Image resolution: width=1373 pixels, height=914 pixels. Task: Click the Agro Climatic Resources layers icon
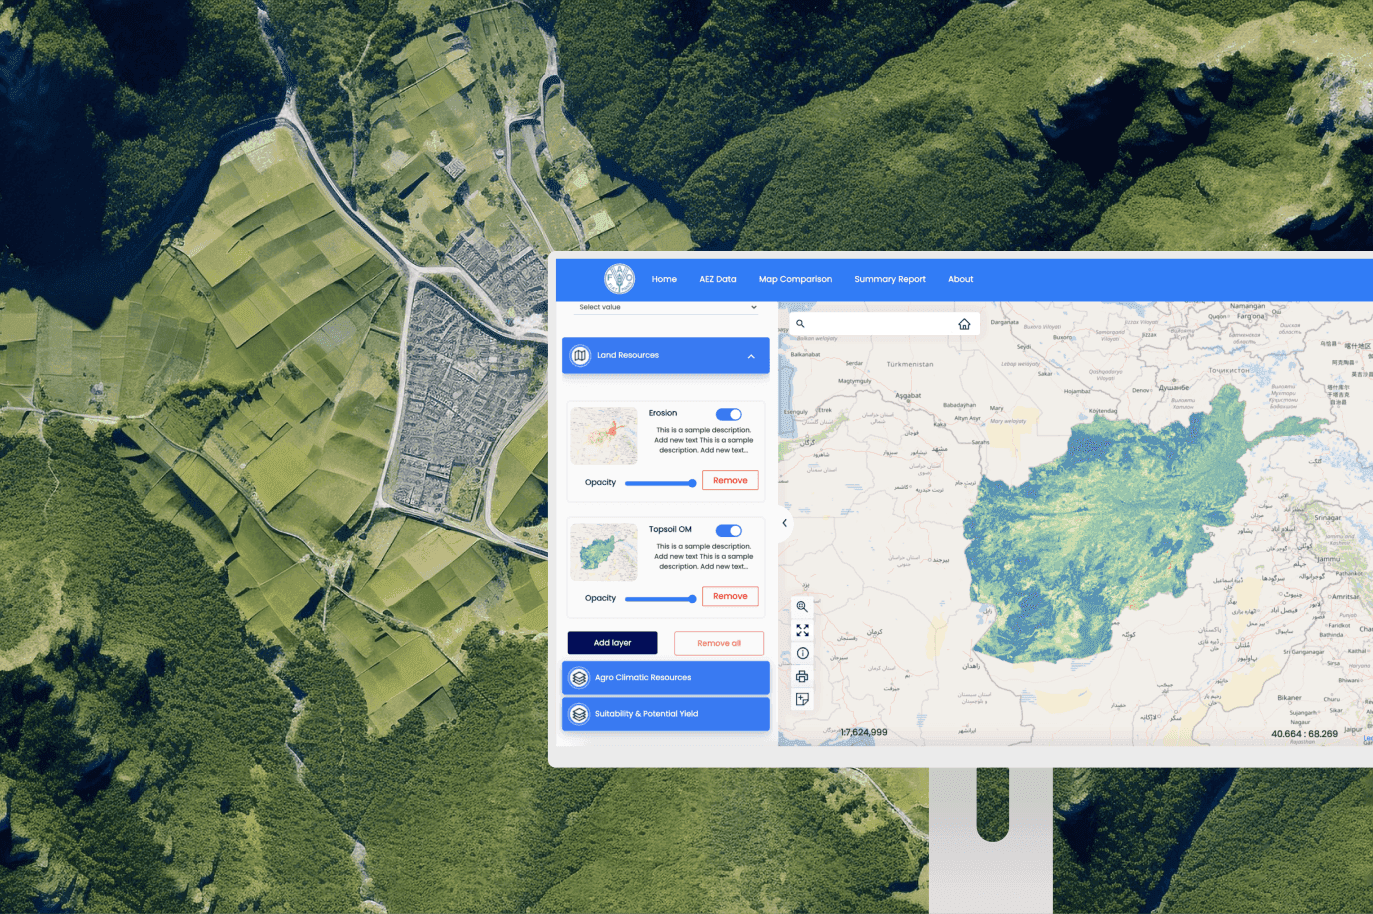[579, 678]
